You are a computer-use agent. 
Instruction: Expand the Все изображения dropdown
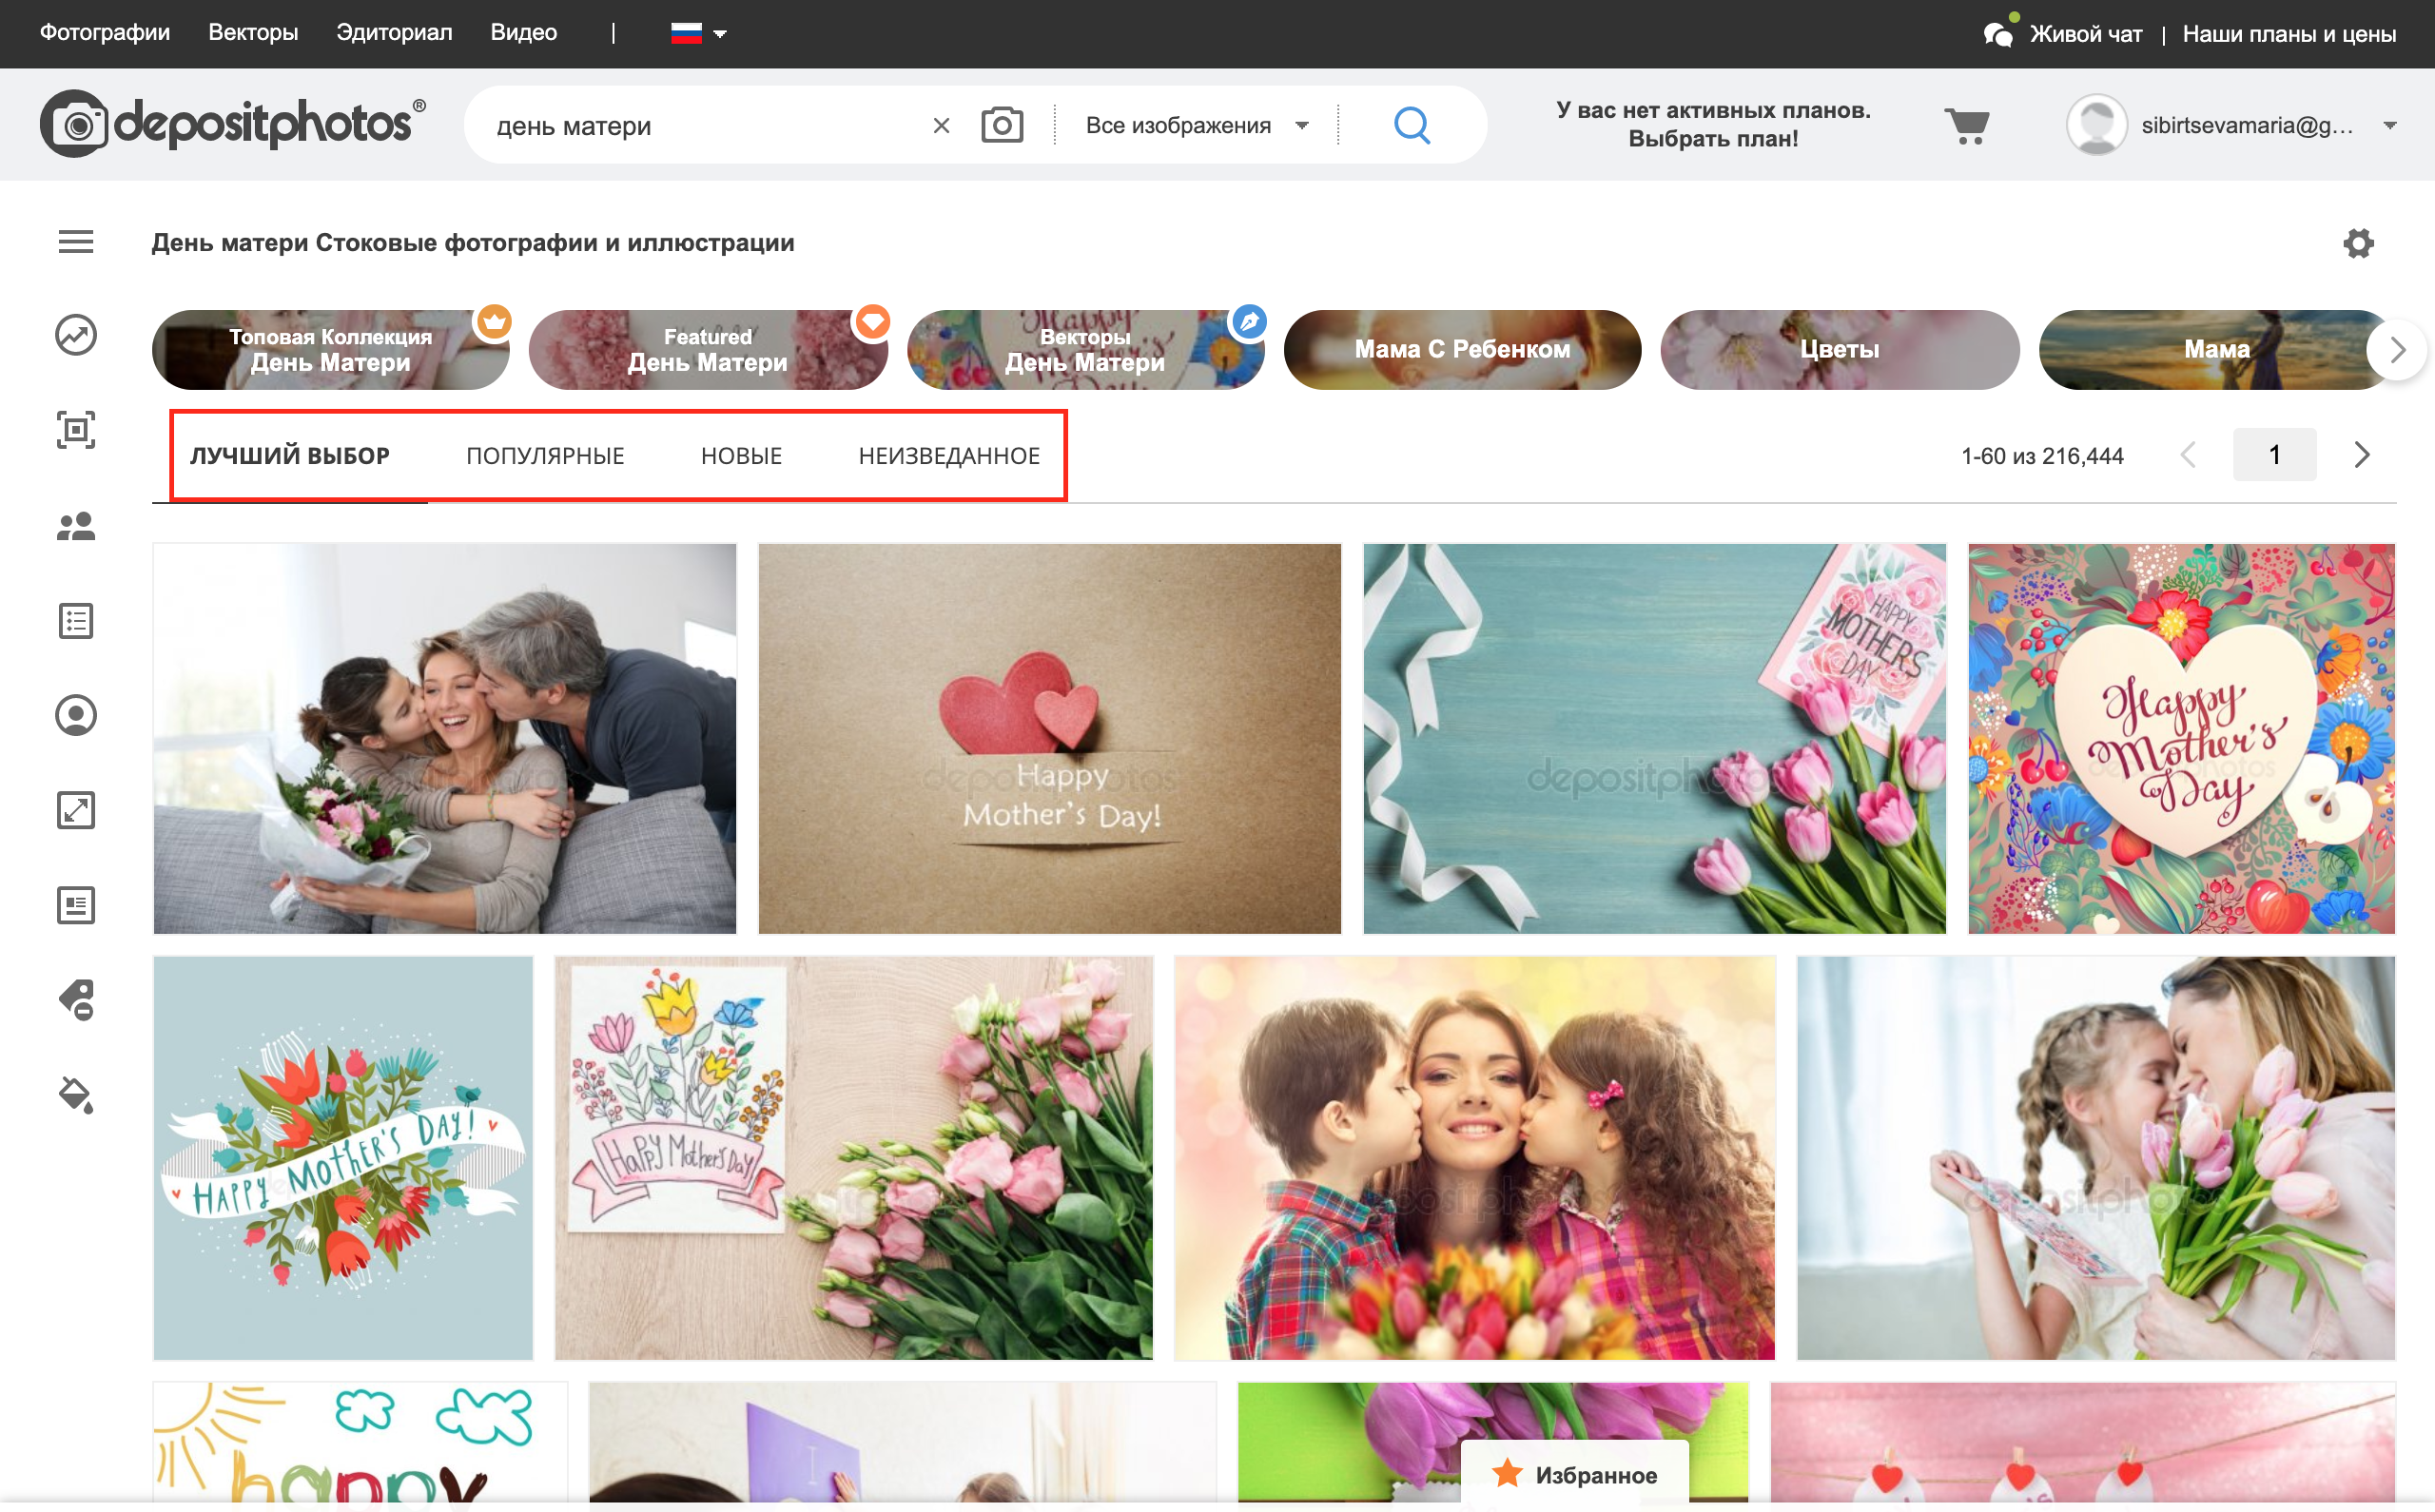(x=1197, y=125)
